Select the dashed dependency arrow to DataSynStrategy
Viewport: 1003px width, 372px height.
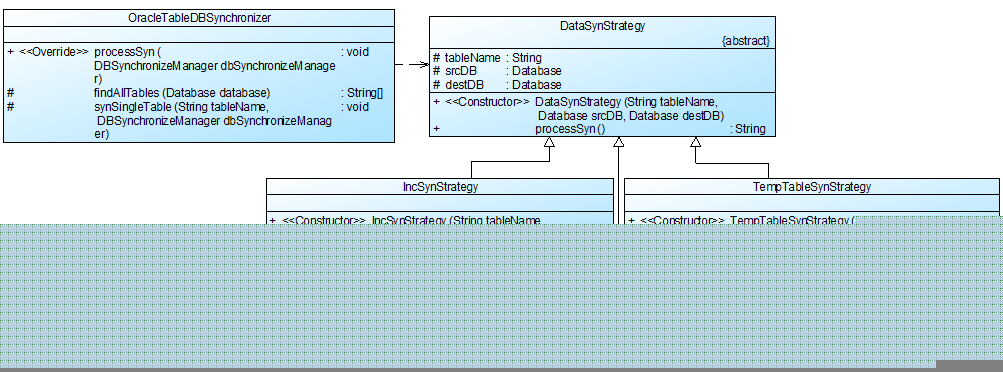(x=412, y=65)
